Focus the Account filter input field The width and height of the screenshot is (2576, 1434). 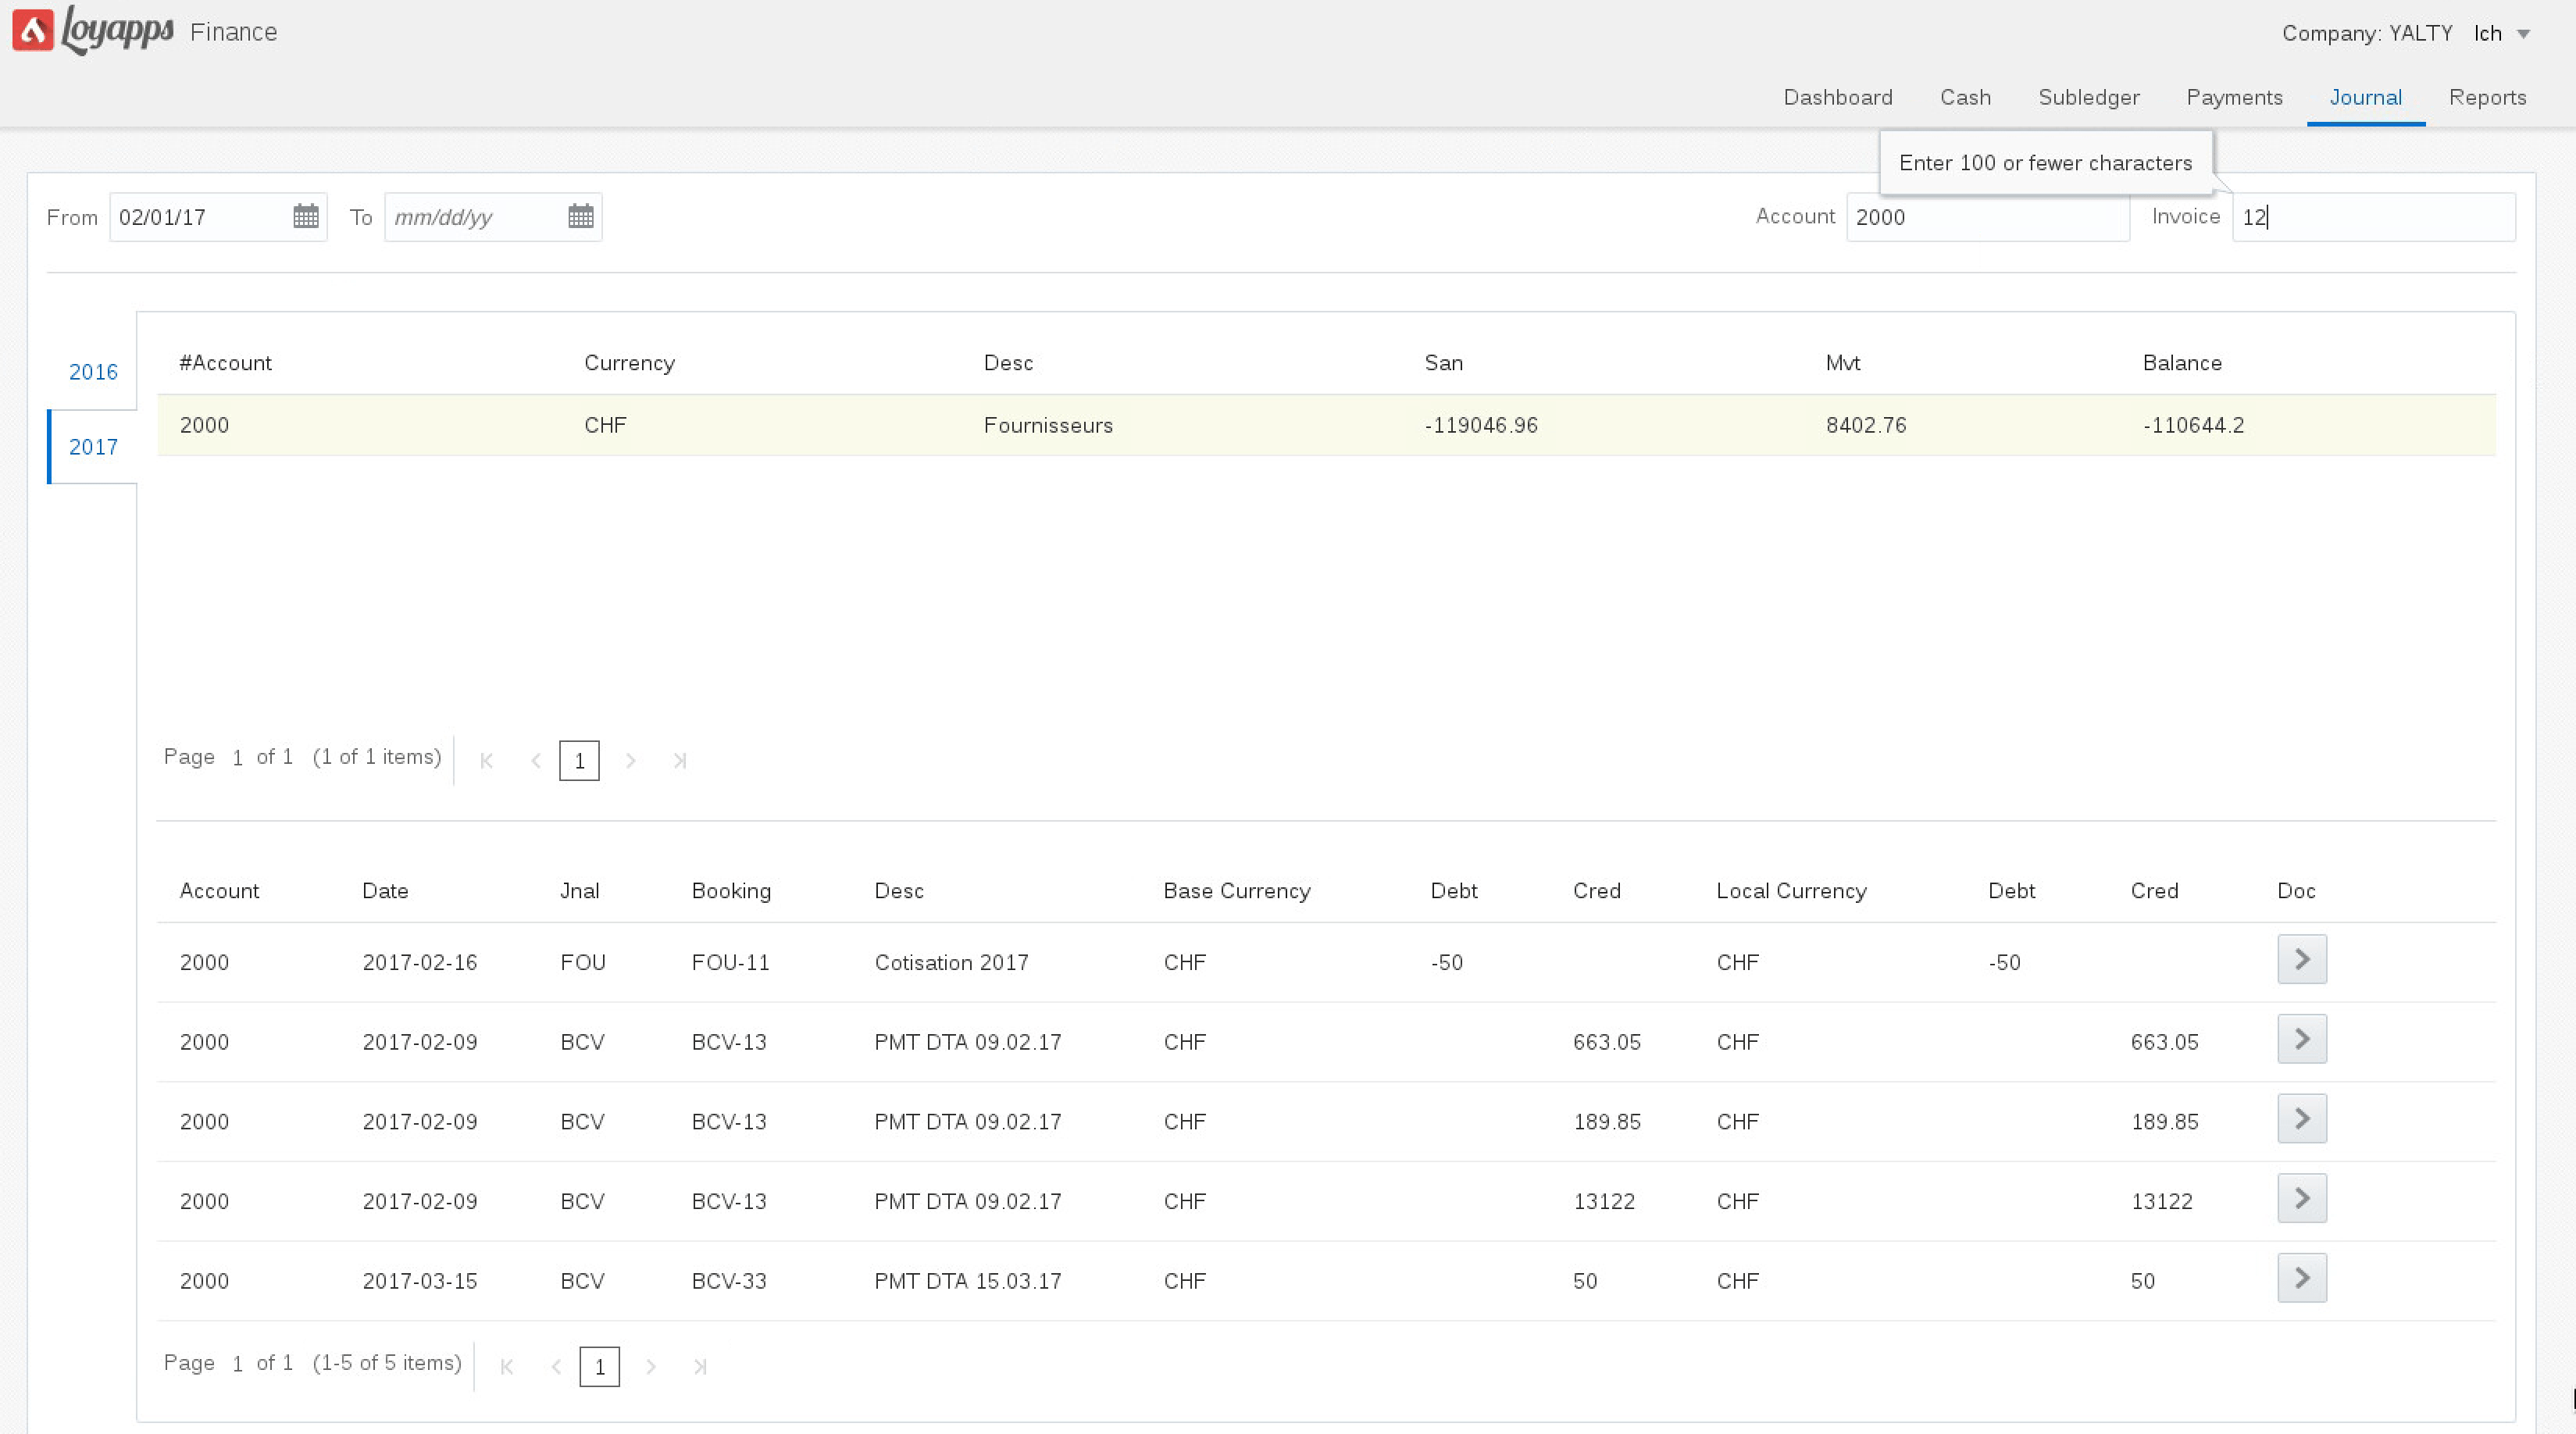[1986, 217]
